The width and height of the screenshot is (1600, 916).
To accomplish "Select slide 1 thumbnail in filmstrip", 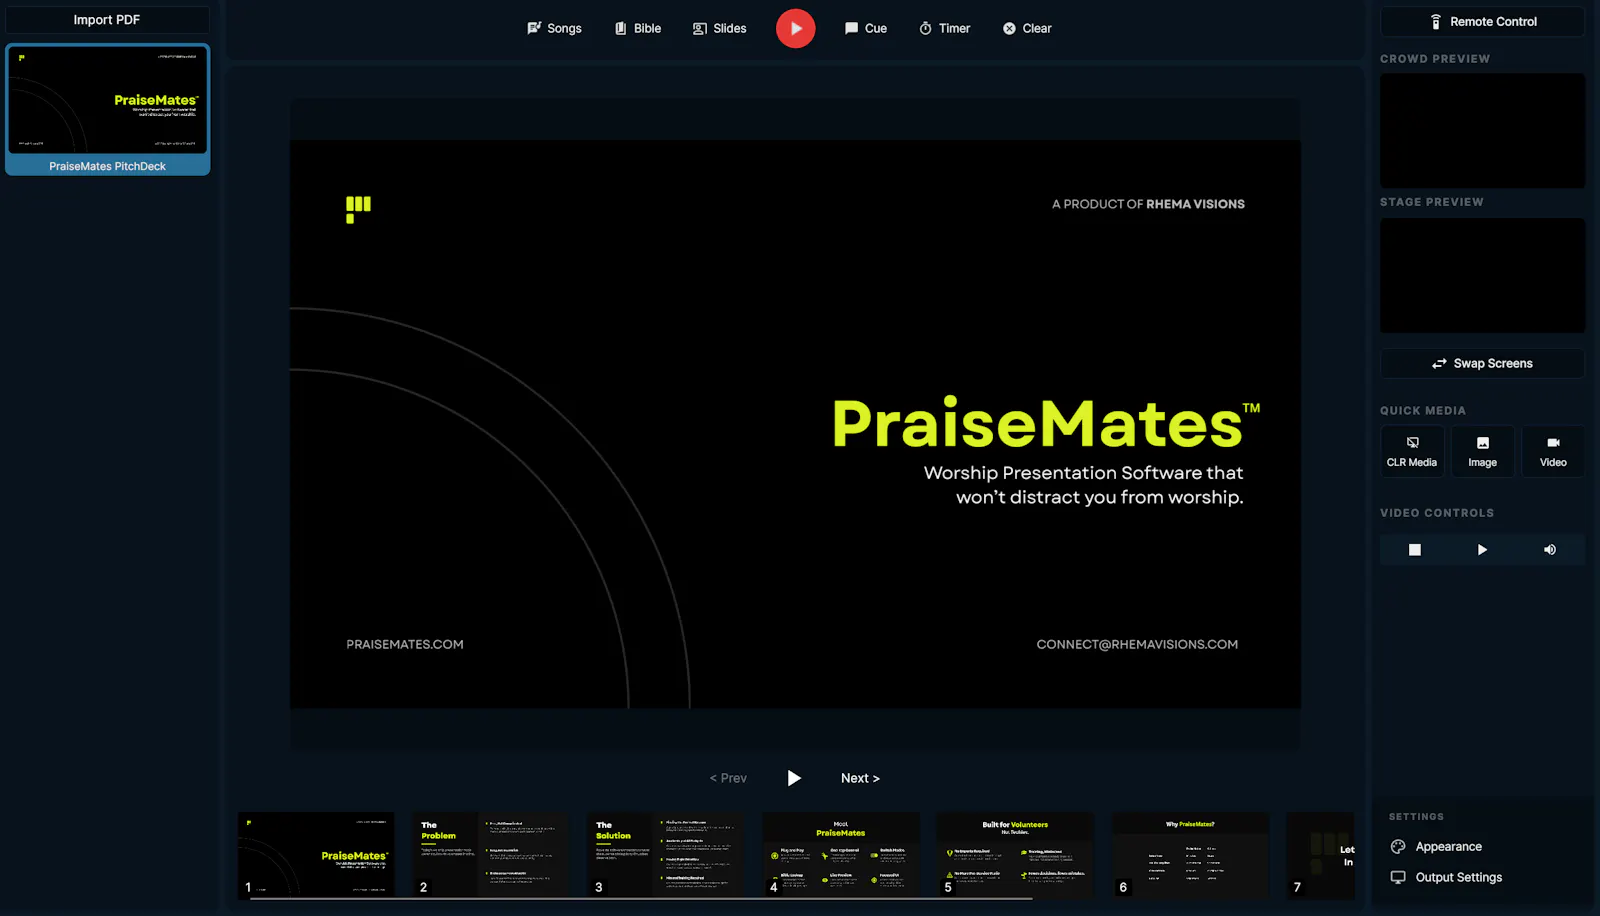I will [316, 855].
